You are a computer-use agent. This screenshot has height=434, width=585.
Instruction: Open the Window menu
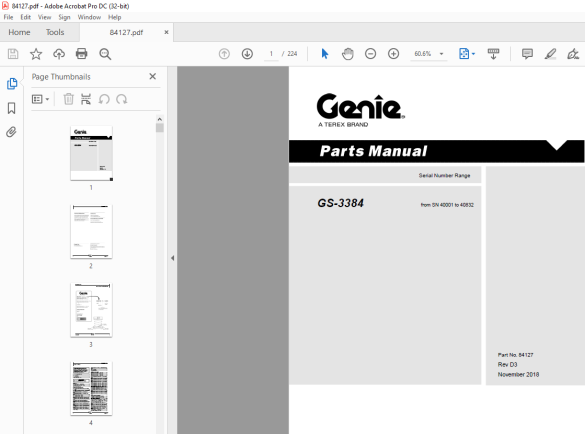coord(89,17)
